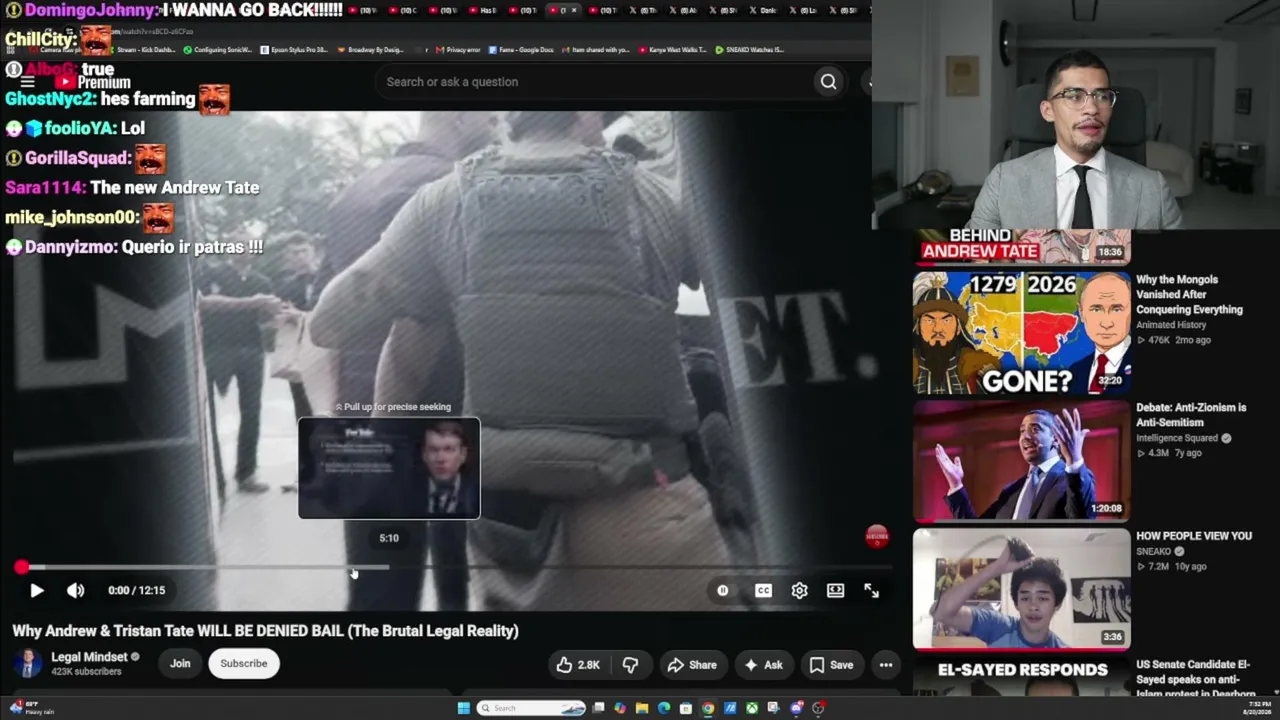Open the Legal Mindset channel name link

tap(89, 657)
